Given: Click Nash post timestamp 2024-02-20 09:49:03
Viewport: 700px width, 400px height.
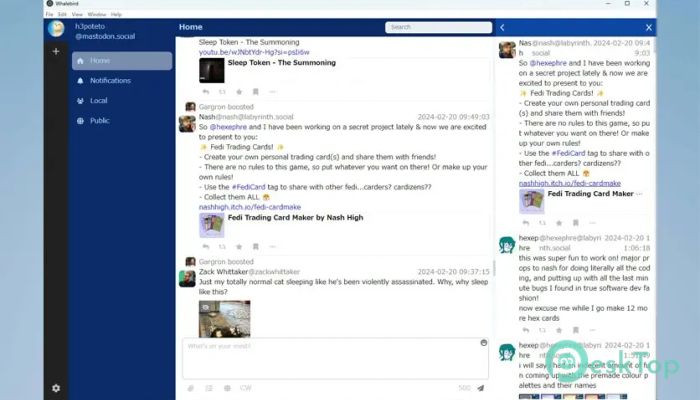Looking at the screenshot, I should tap(454, 117).
